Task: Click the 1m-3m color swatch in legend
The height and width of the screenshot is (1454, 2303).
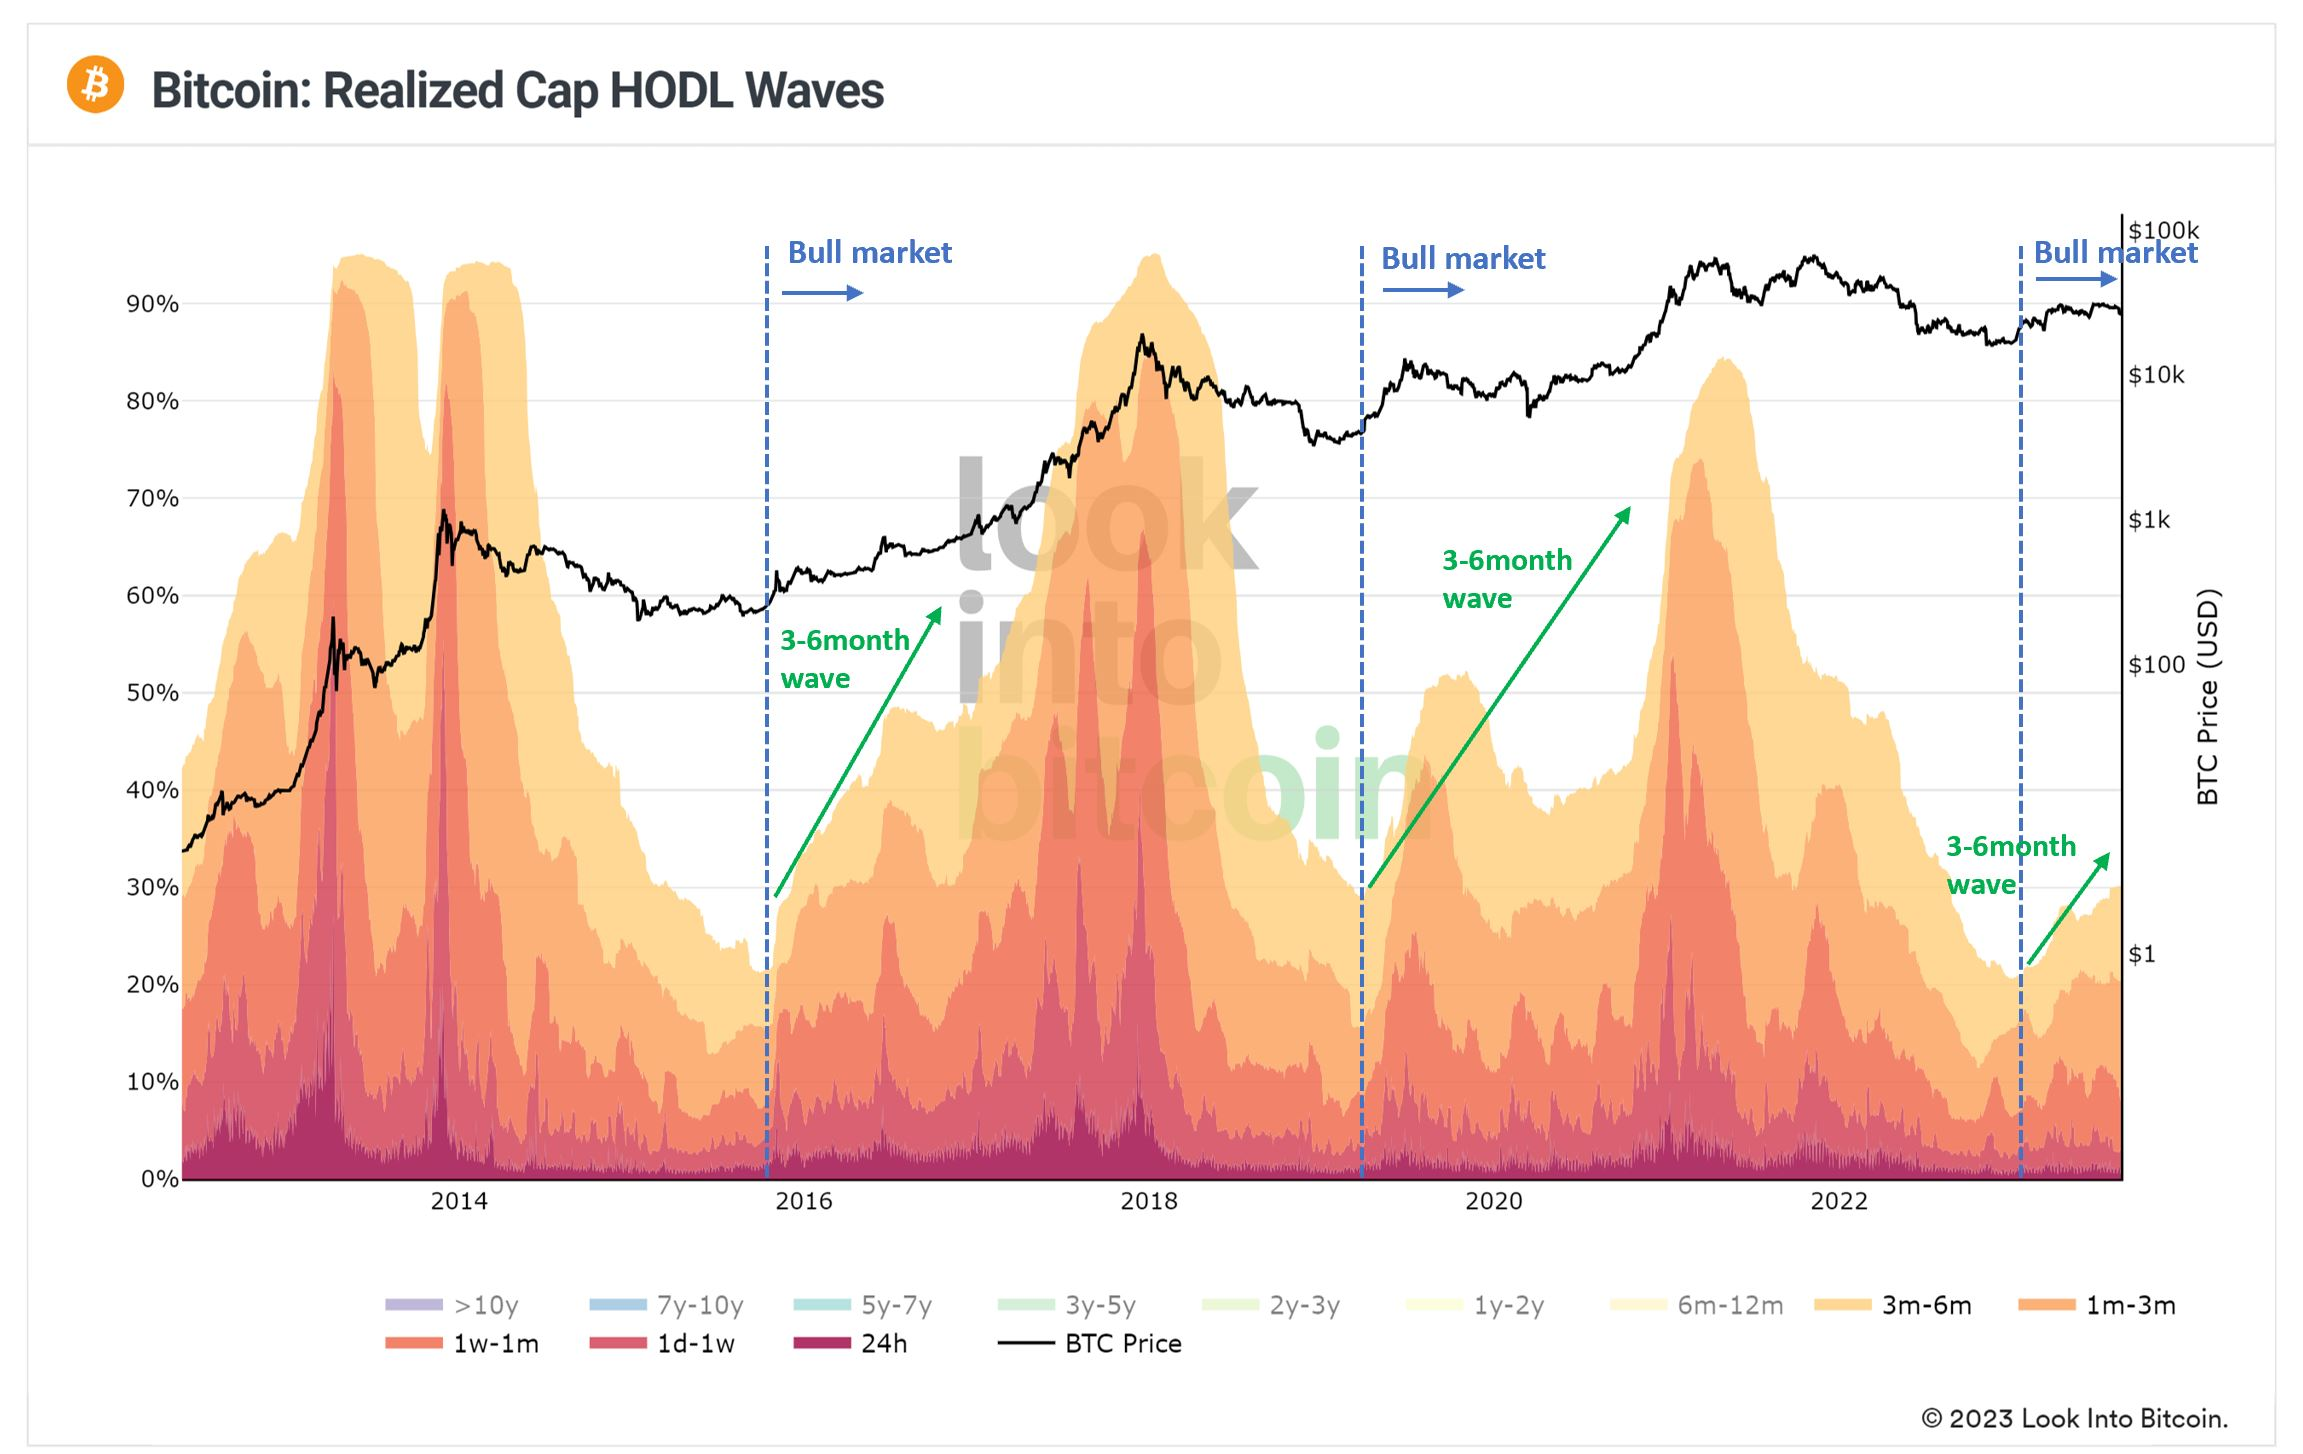Action: pos(2046,1305)
